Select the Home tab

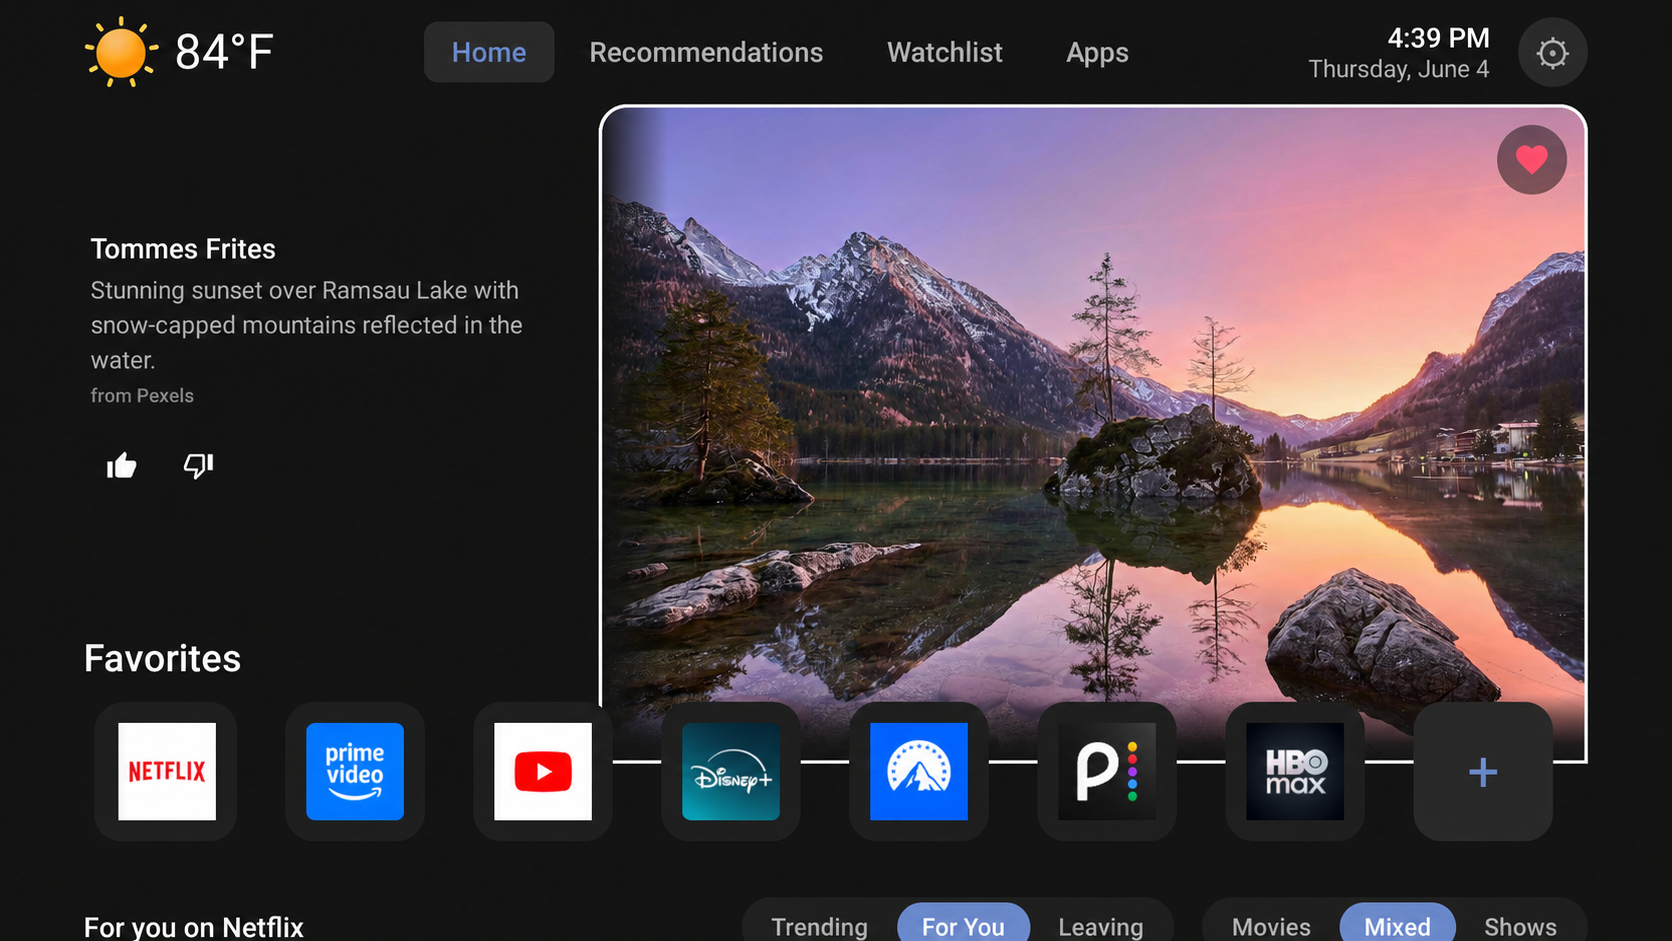[489, 52]
